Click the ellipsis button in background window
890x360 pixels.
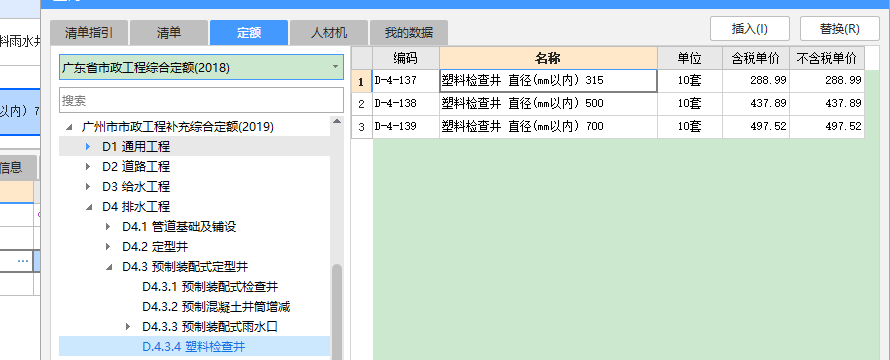coord(23,261)
